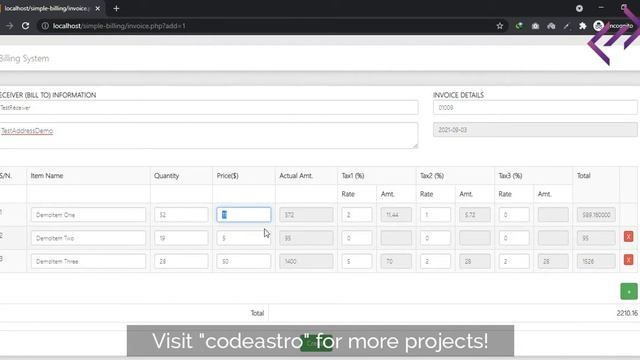Reload the invoice page
This screenshot has height=360, width=640.
pos(25,26)
